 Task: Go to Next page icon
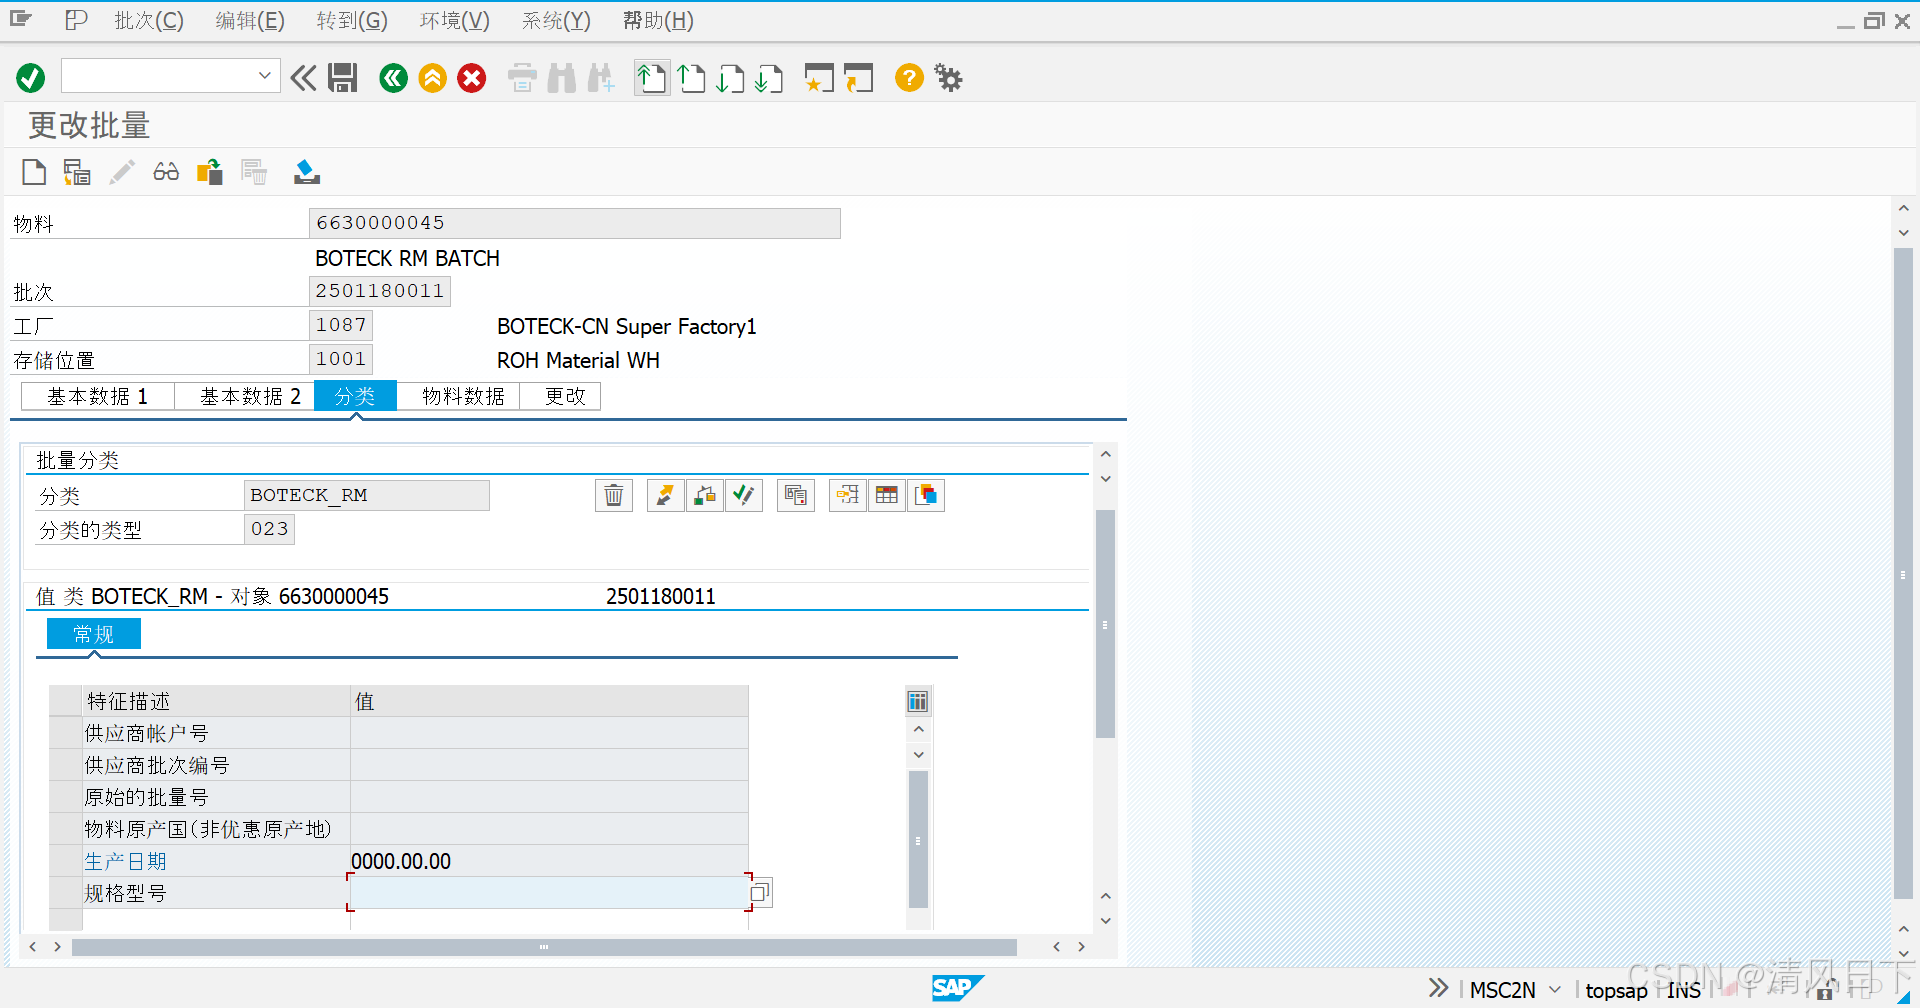[730, 77]
